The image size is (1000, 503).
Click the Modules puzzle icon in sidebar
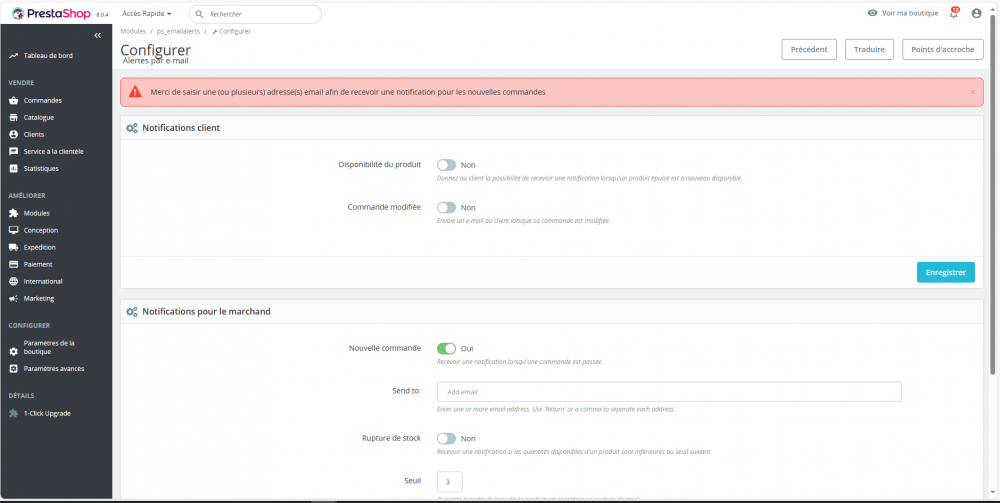(x=14, y=213)
